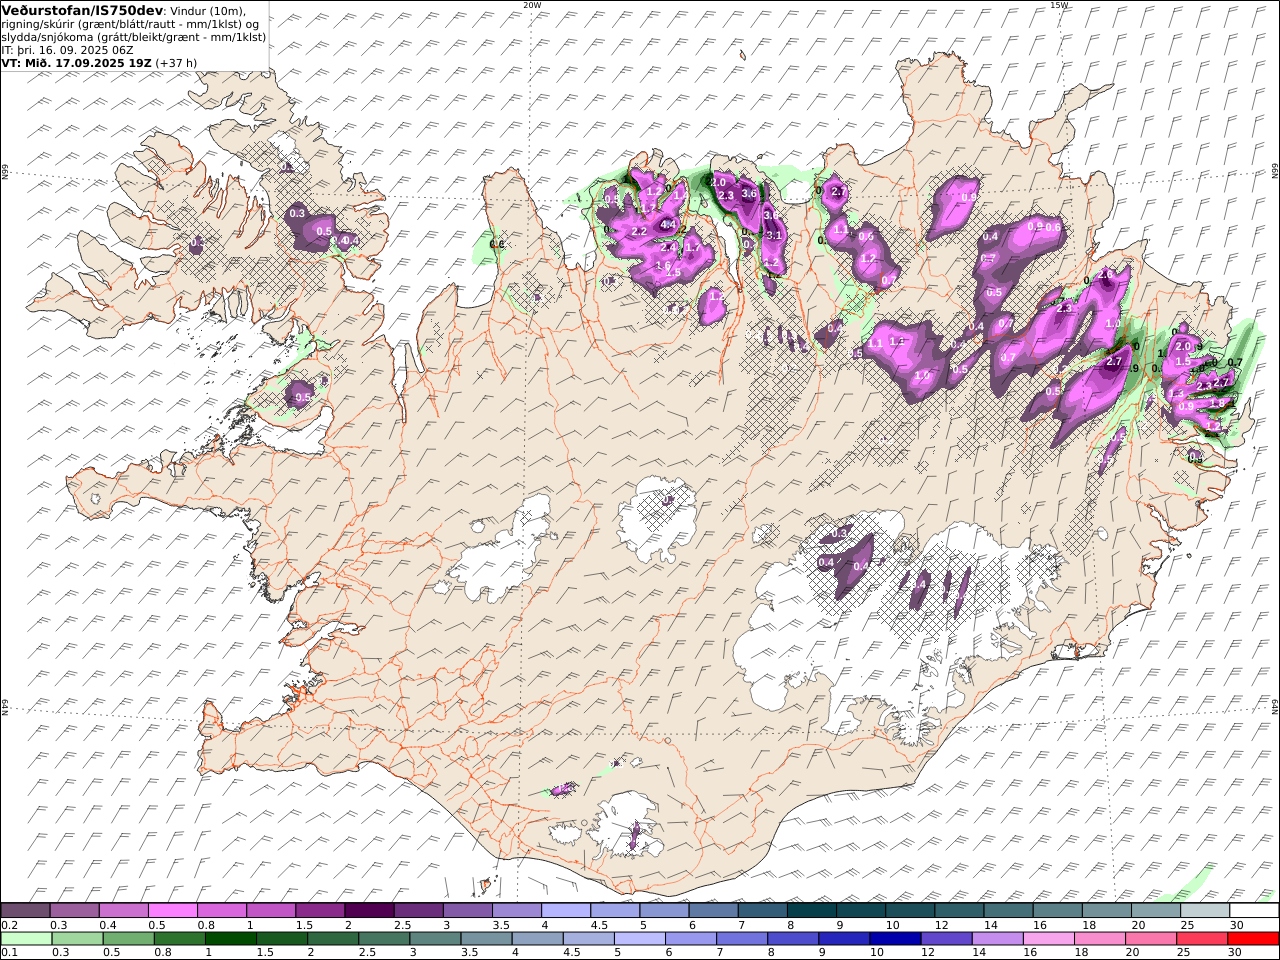
Task: Select lower legend dark green swatch between 1 and 1.5
Action: click(x=230, y=938)
